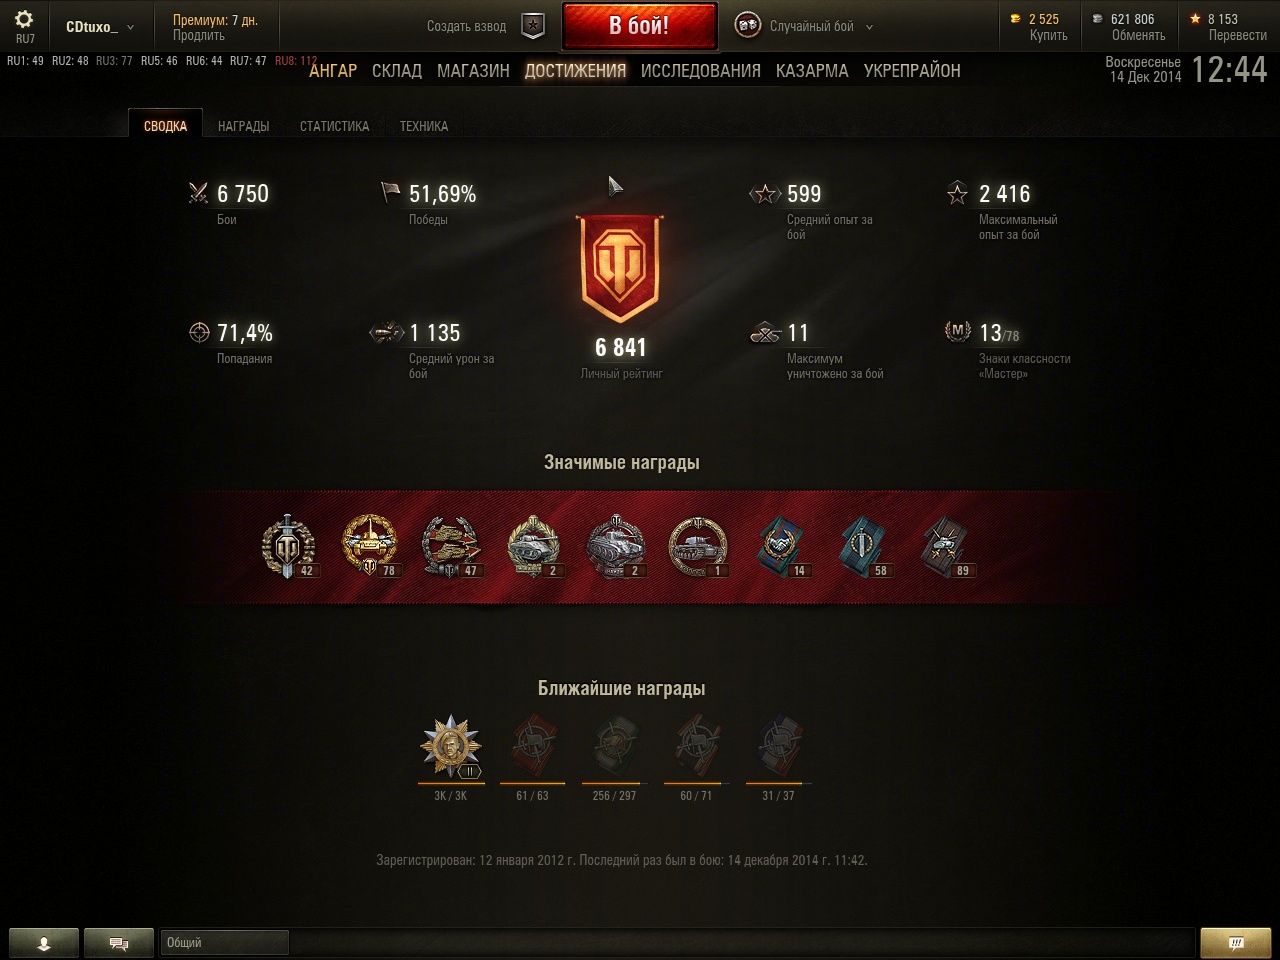
Task: Open the 'Исследования' menu section
Action: pos(700,71)
